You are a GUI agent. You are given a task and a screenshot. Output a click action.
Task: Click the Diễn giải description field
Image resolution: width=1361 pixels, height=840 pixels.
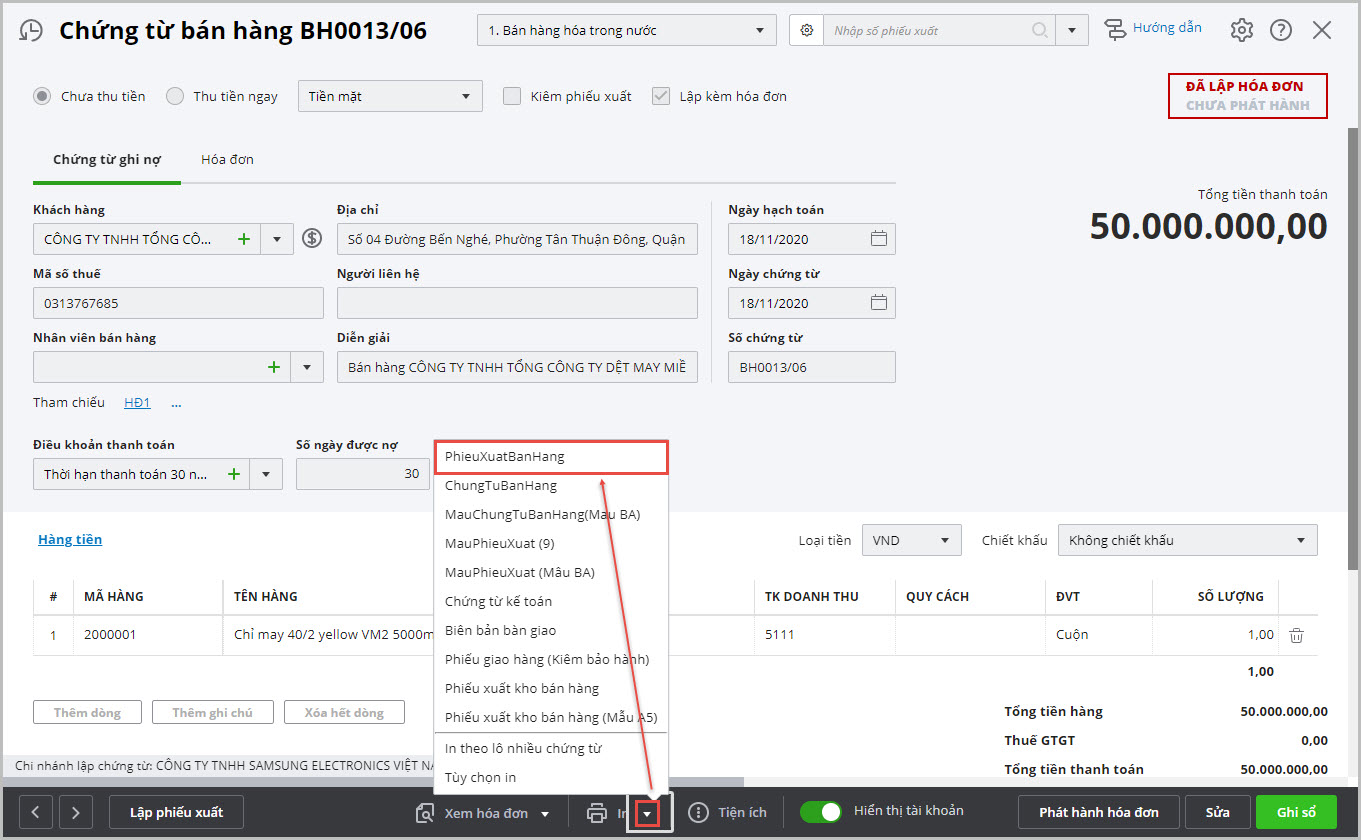[516, 367]
